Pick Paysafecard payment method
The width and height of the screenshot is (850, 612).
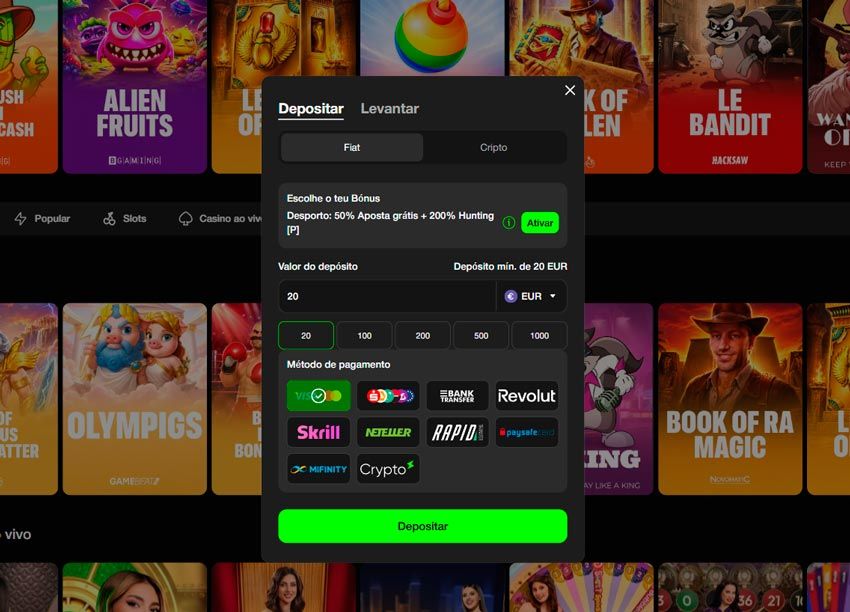coord(526,432)
